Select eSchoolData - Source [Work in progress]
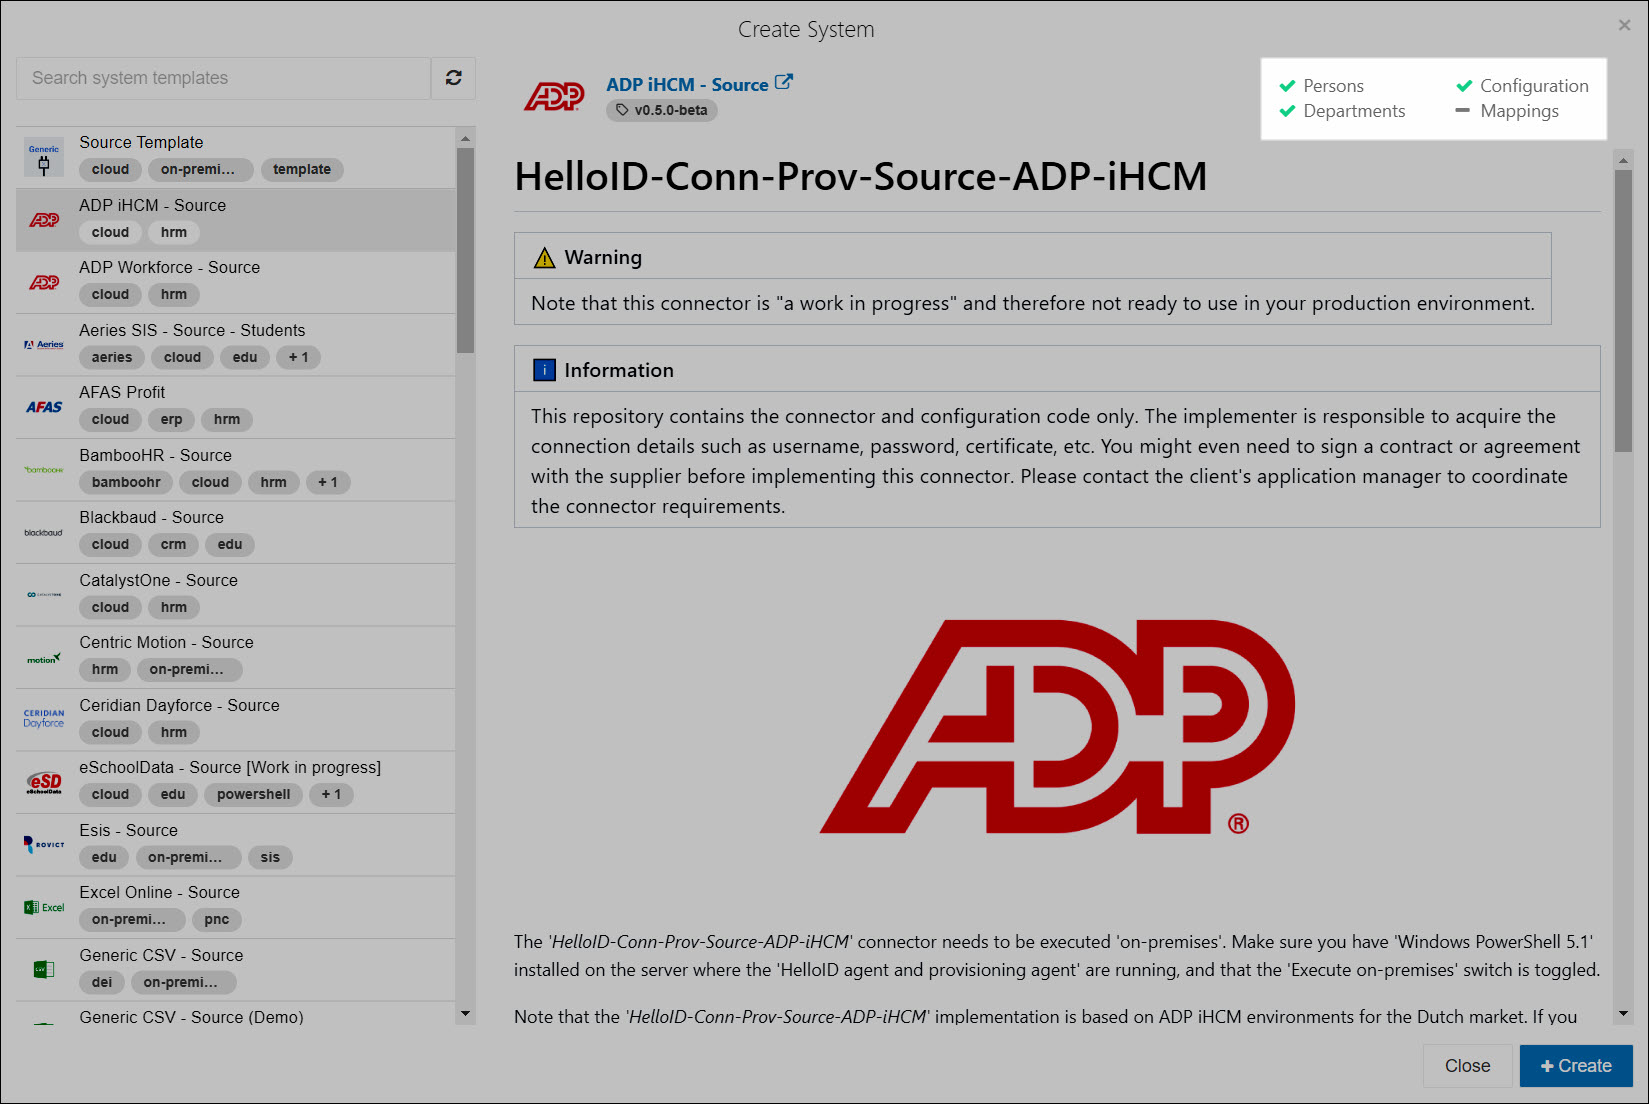1649x1104 pixels. [x=235, y=782]
